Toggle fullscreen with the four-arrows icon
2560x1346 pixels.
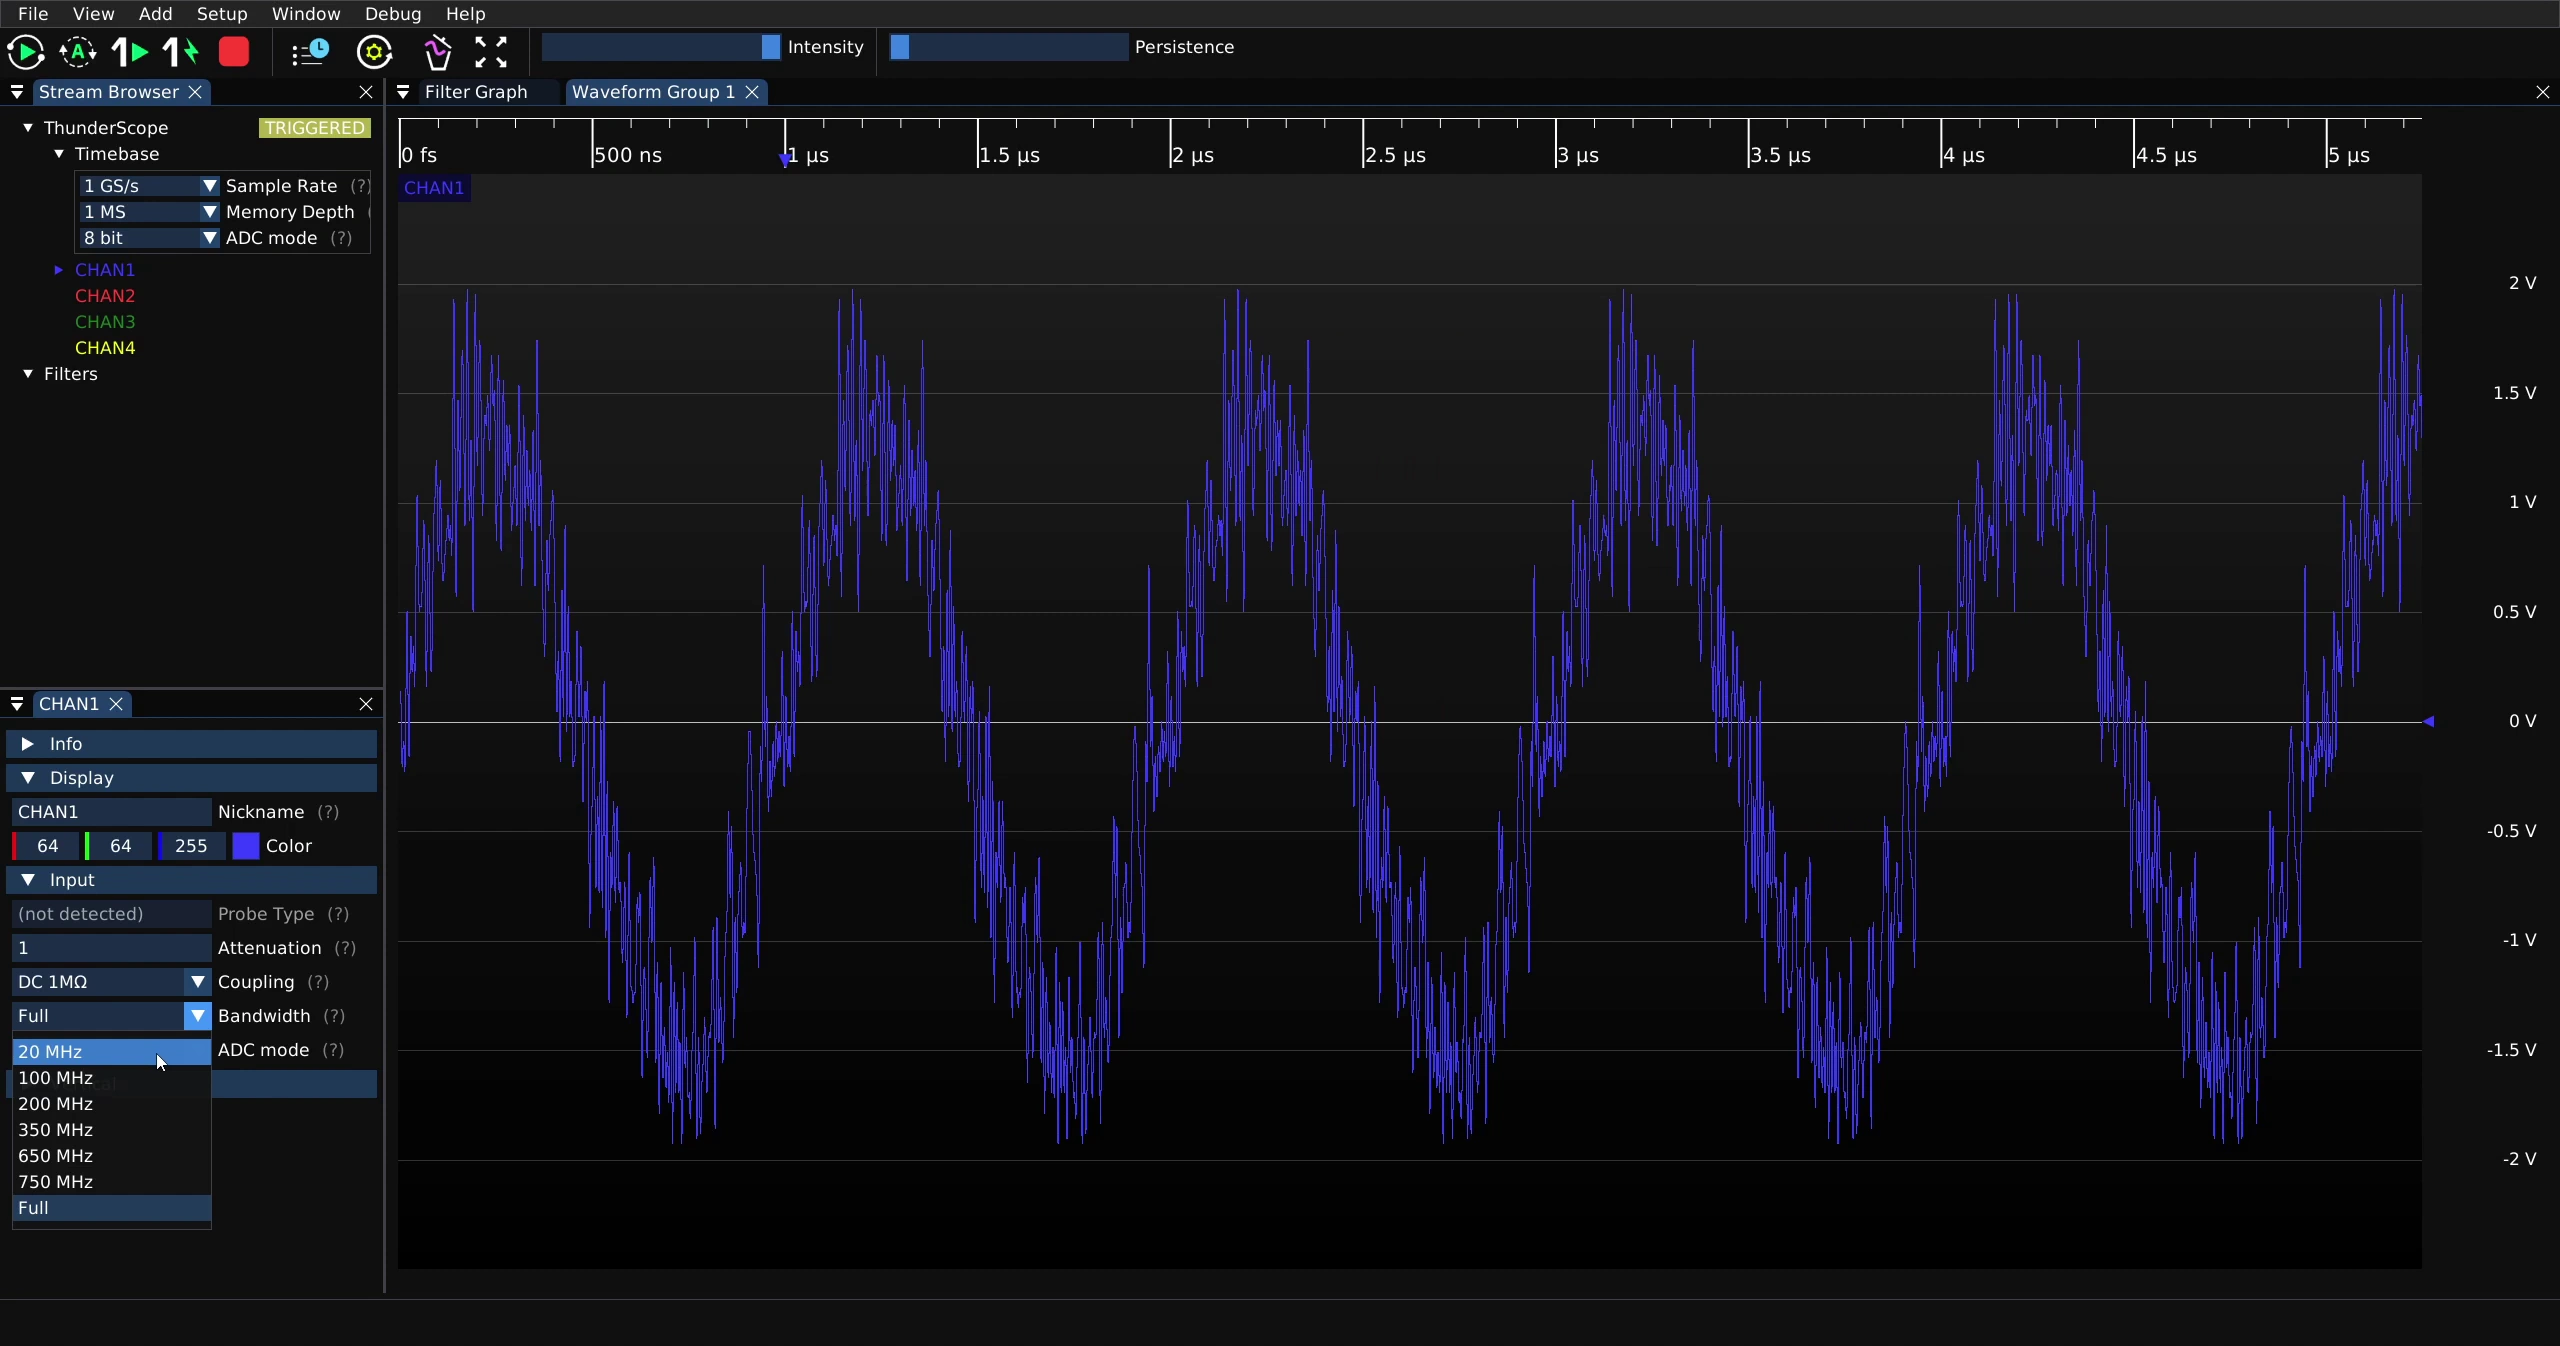pyautogui.click(x=491, y=52)
